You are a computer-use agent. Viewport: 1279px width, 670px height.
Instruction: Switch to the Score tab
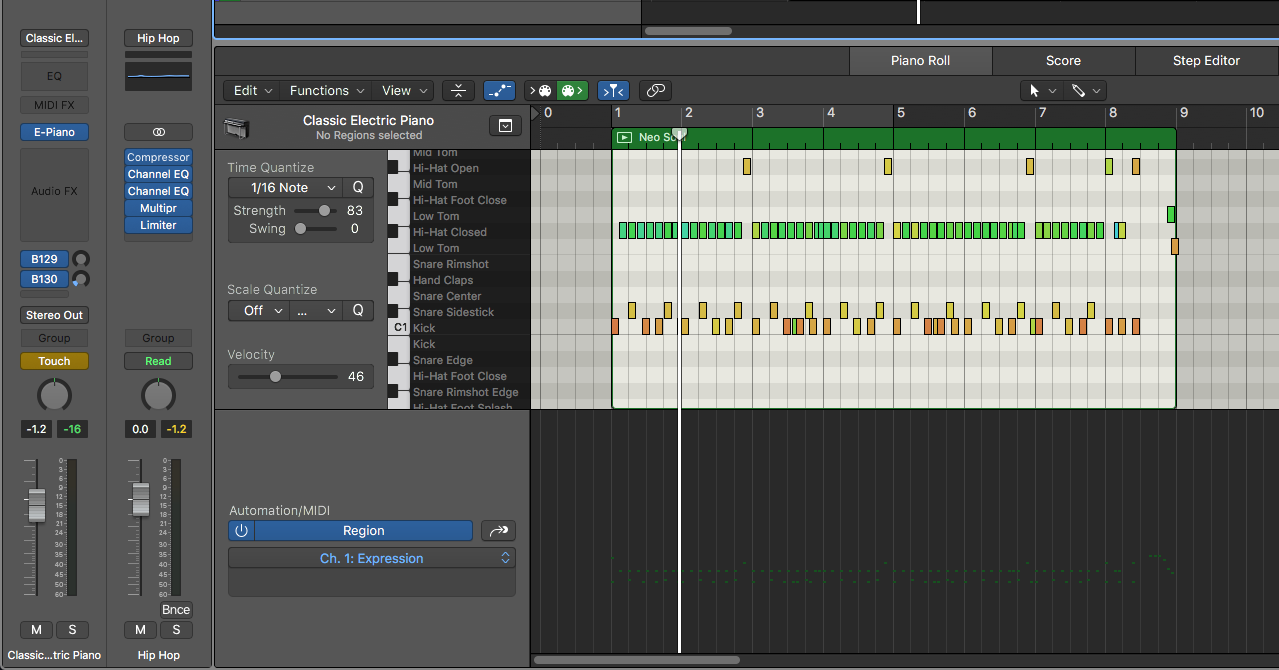click(x=1063, y=61)
